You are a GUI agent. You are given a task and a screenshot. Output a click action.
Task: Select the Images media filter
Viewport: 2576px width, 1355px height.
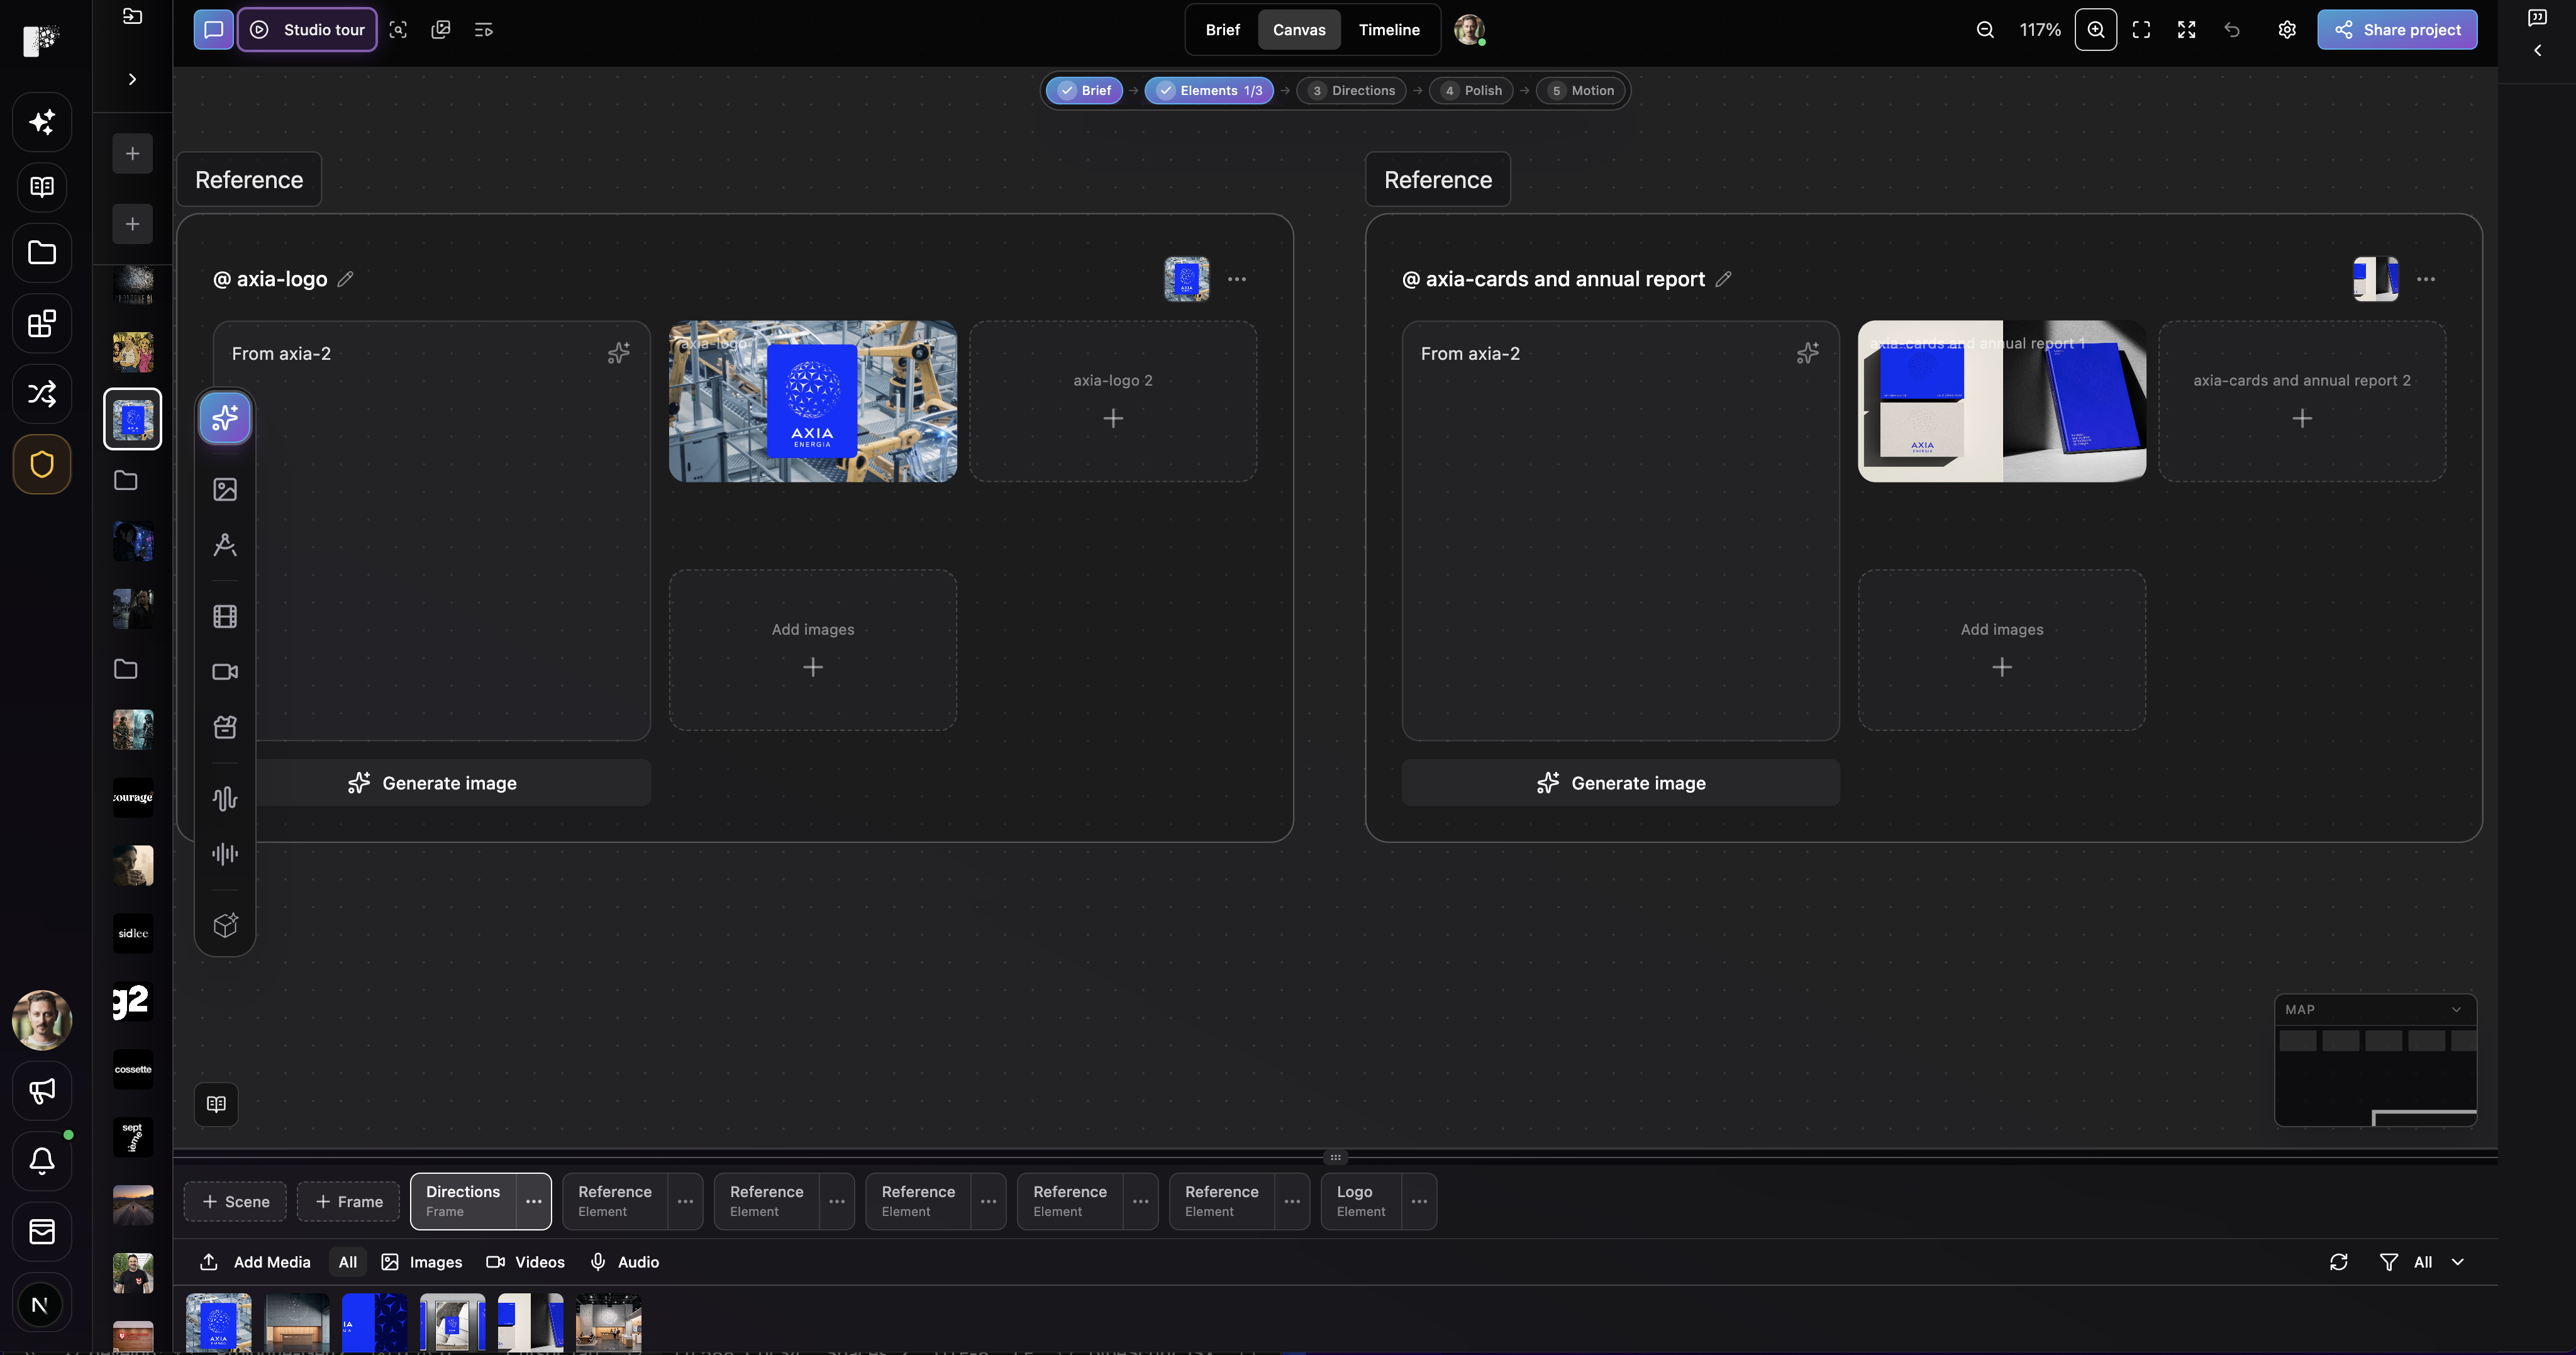coord(422,1262)
